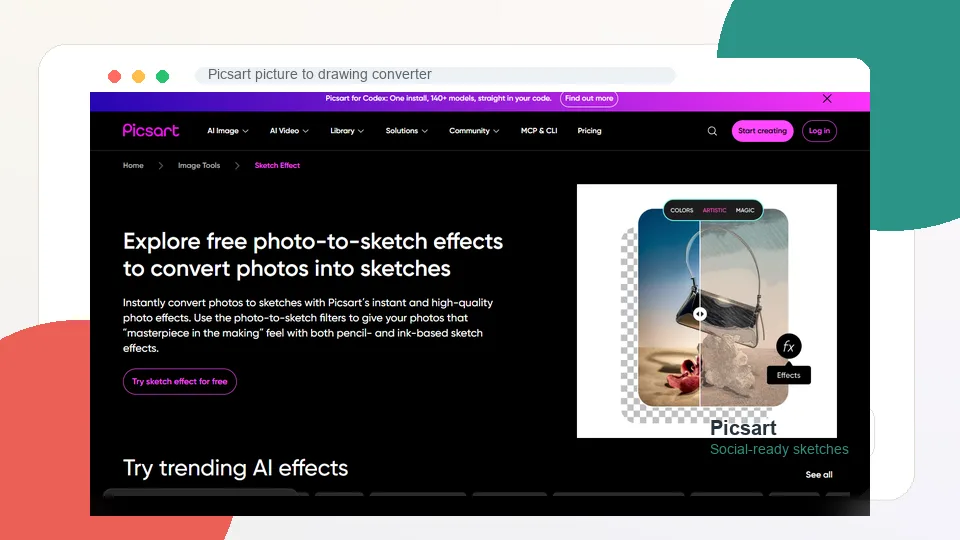Click the Picsart logo

[x=151, y=130]
